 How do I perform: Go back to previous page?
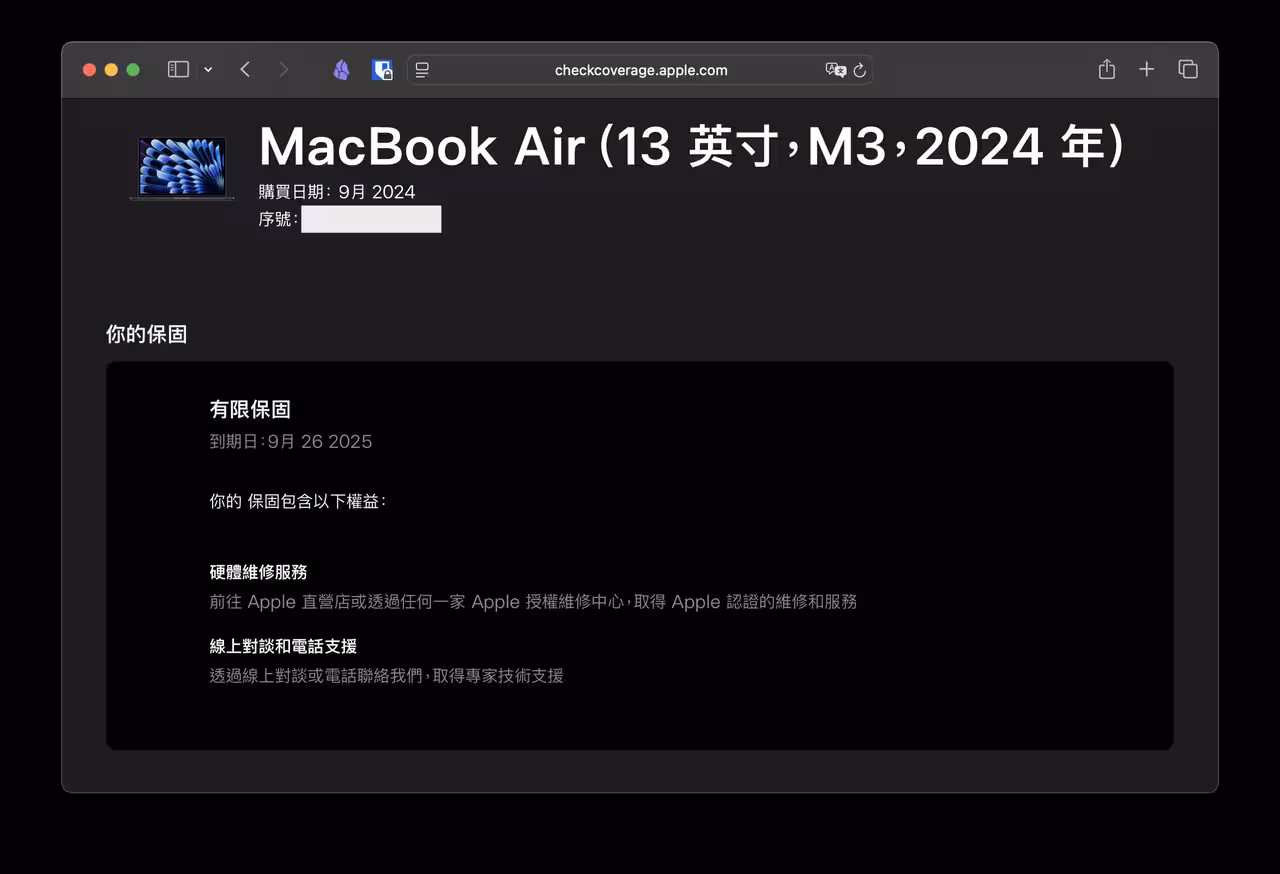pyautogui.click(x=245, y=70)
